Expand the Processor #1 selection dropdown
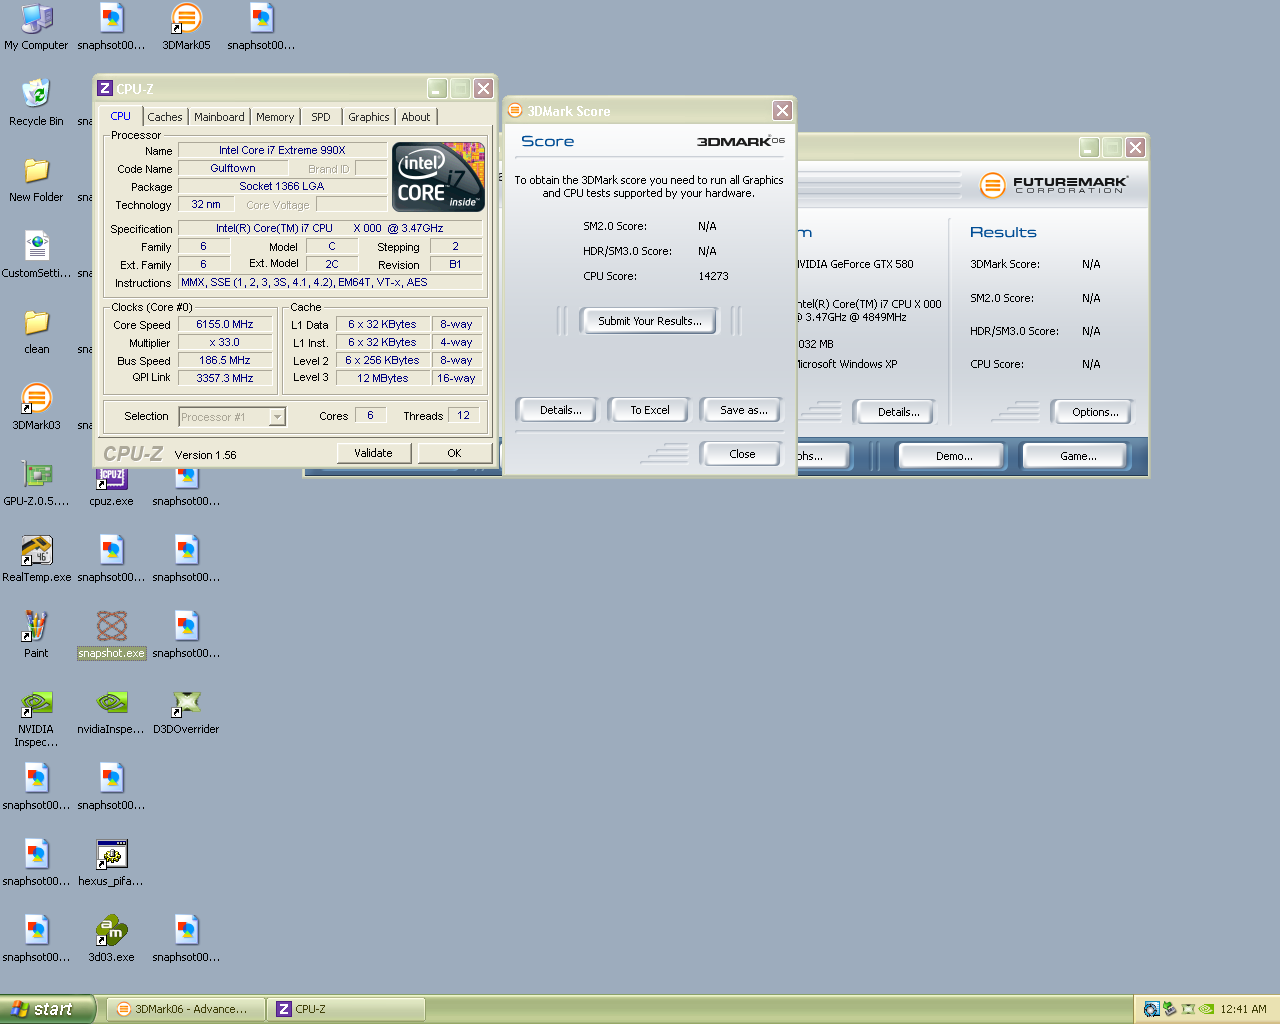The image size is (1280, 1024). click(x=277, y=417)
